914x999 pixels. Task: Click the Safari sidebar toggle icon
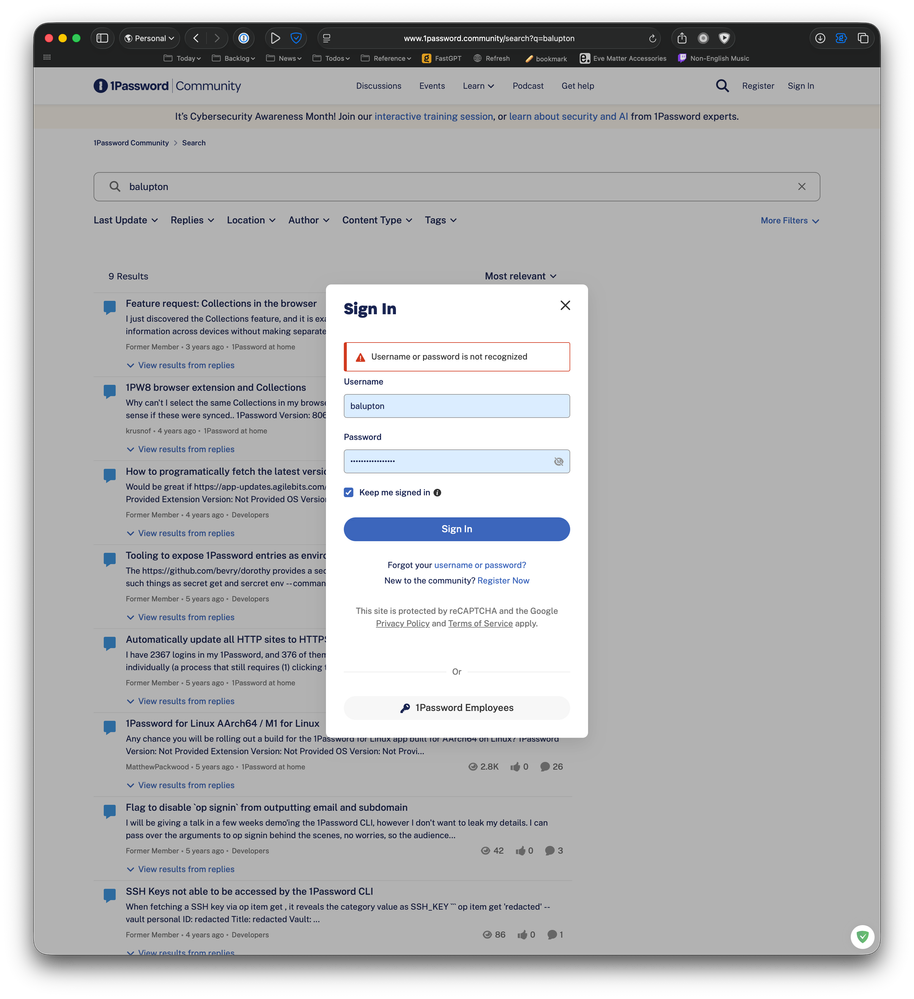[x=102, y=38]
